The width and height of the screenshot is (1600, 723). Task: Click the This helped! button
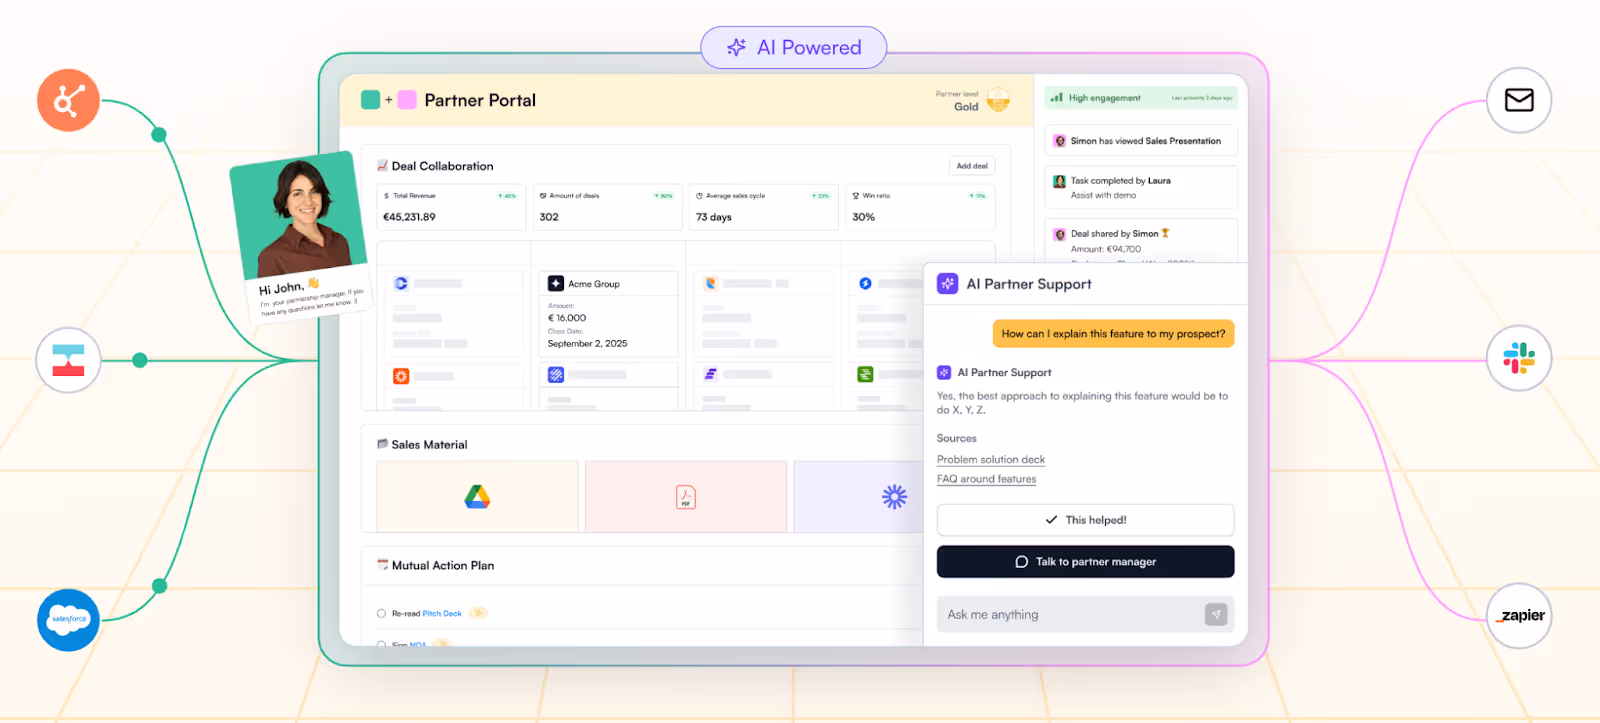tap(1085, 520)
